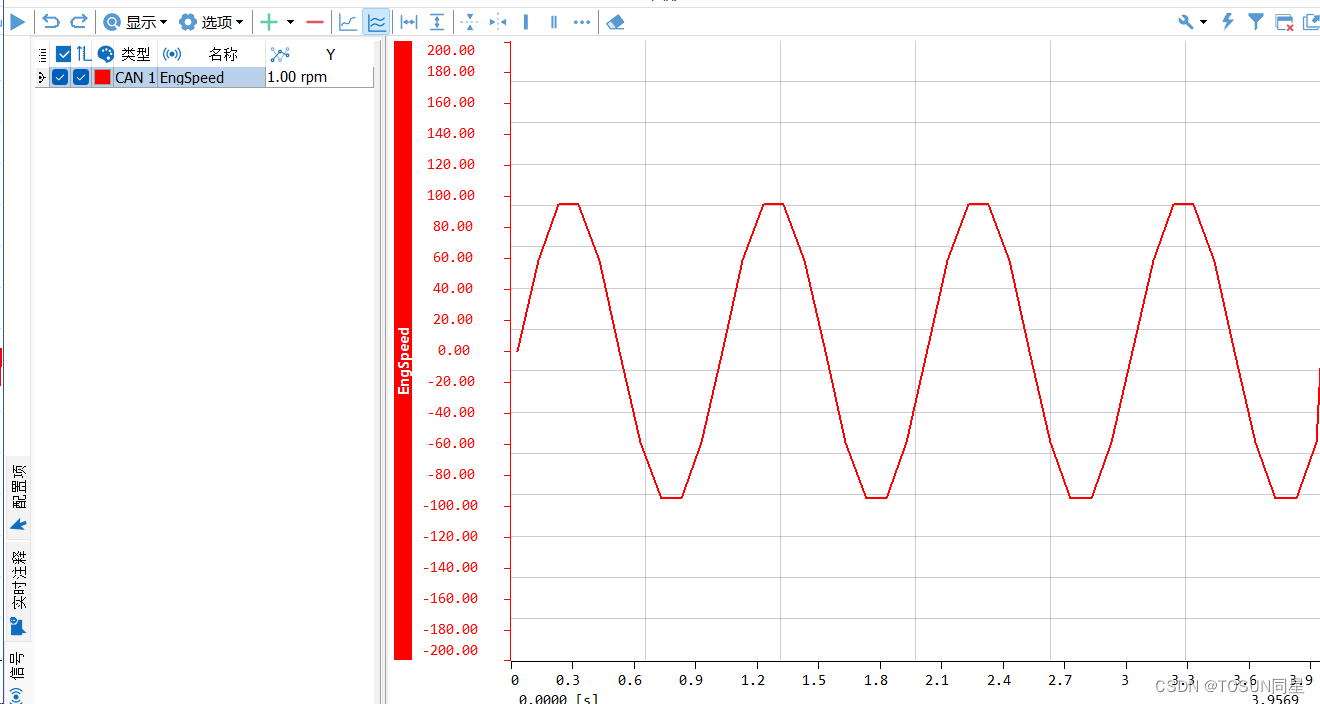Click the 名称 column header
This screenshot has height=704, width=1320.
(223, 54)
